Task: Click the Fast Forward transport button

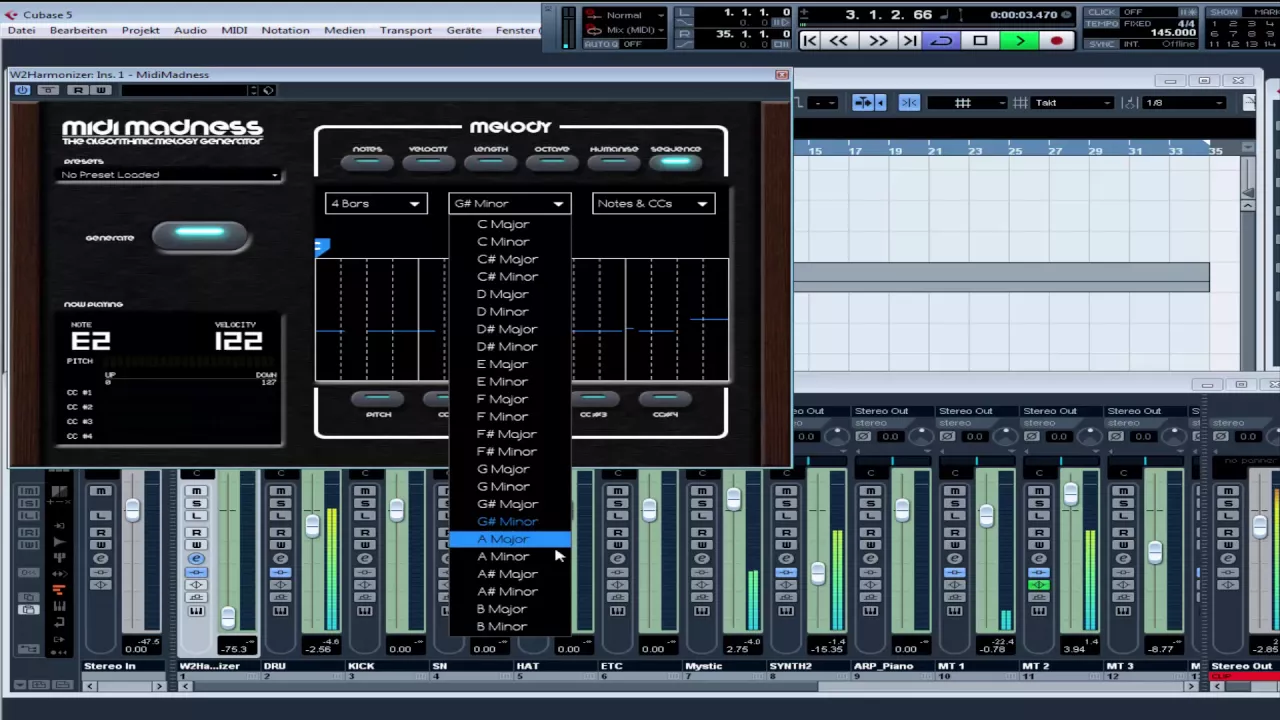Action: 877,41
